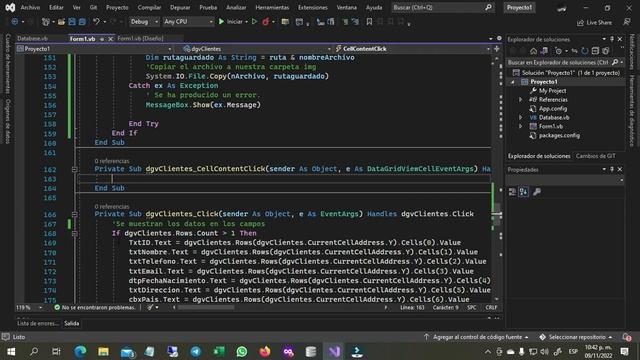Click the Collapse All icon in Solution Explorer
640x360 pixels.
coord(595,51)
